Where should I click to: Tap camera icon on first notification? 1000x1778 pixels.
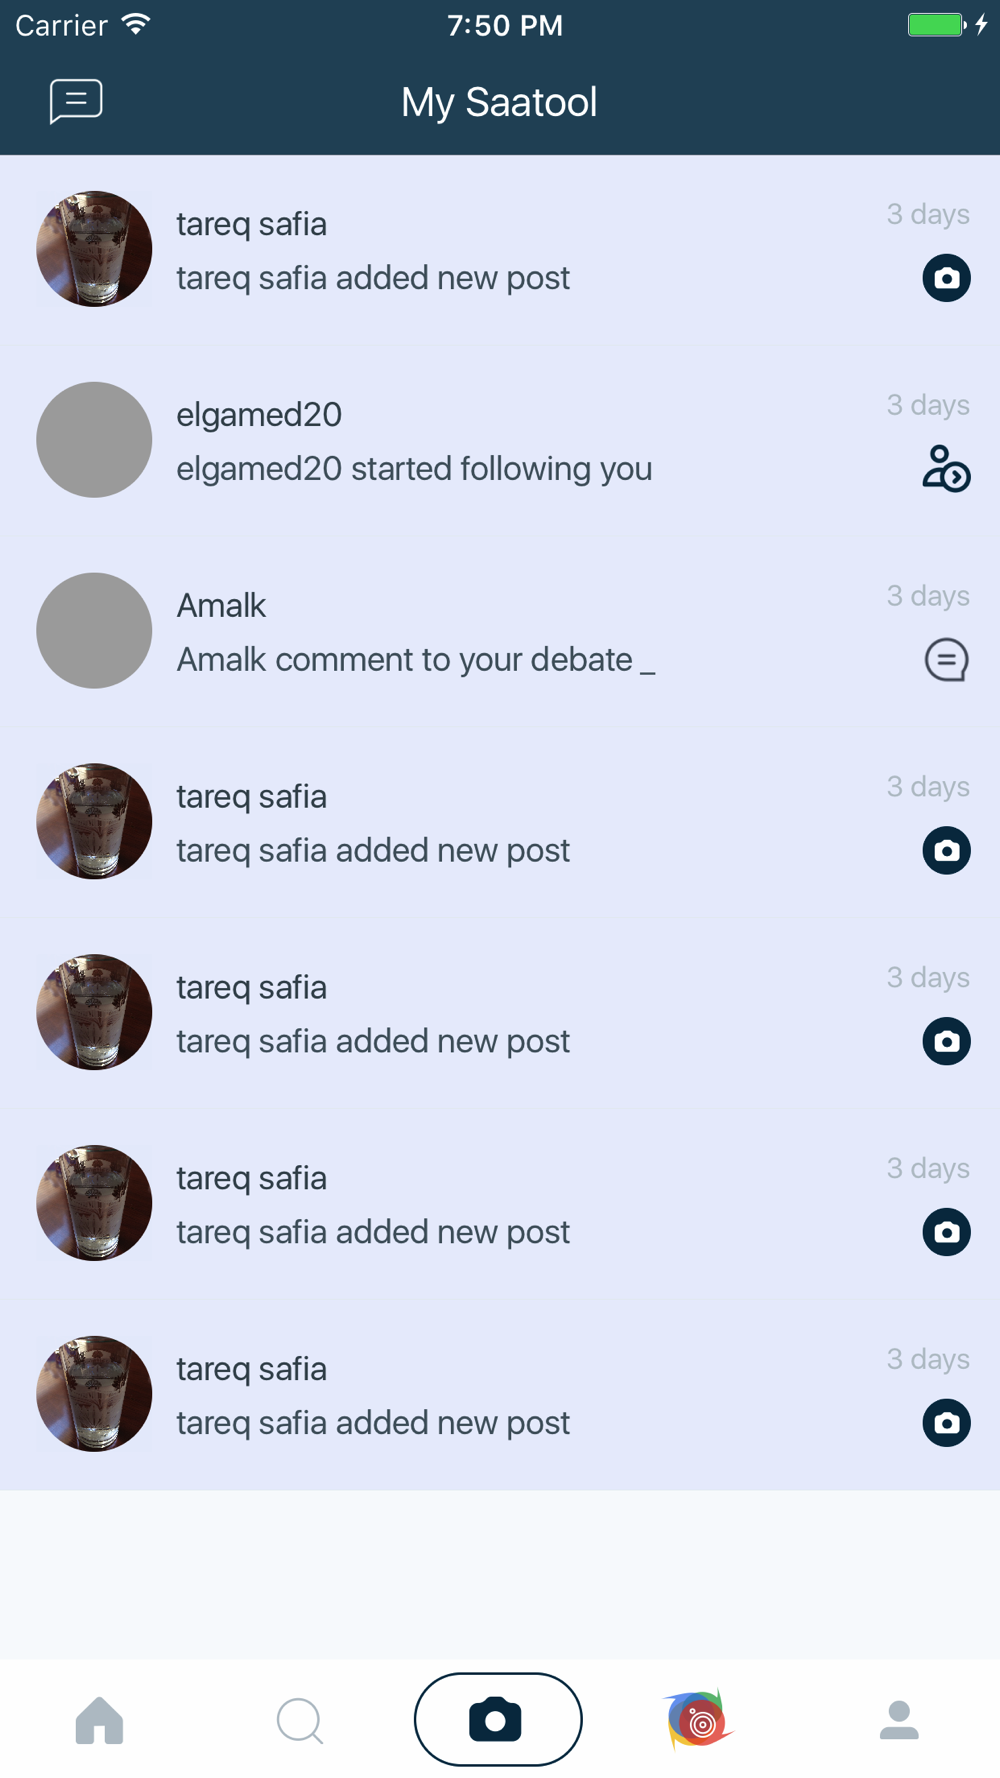(946, 278)
